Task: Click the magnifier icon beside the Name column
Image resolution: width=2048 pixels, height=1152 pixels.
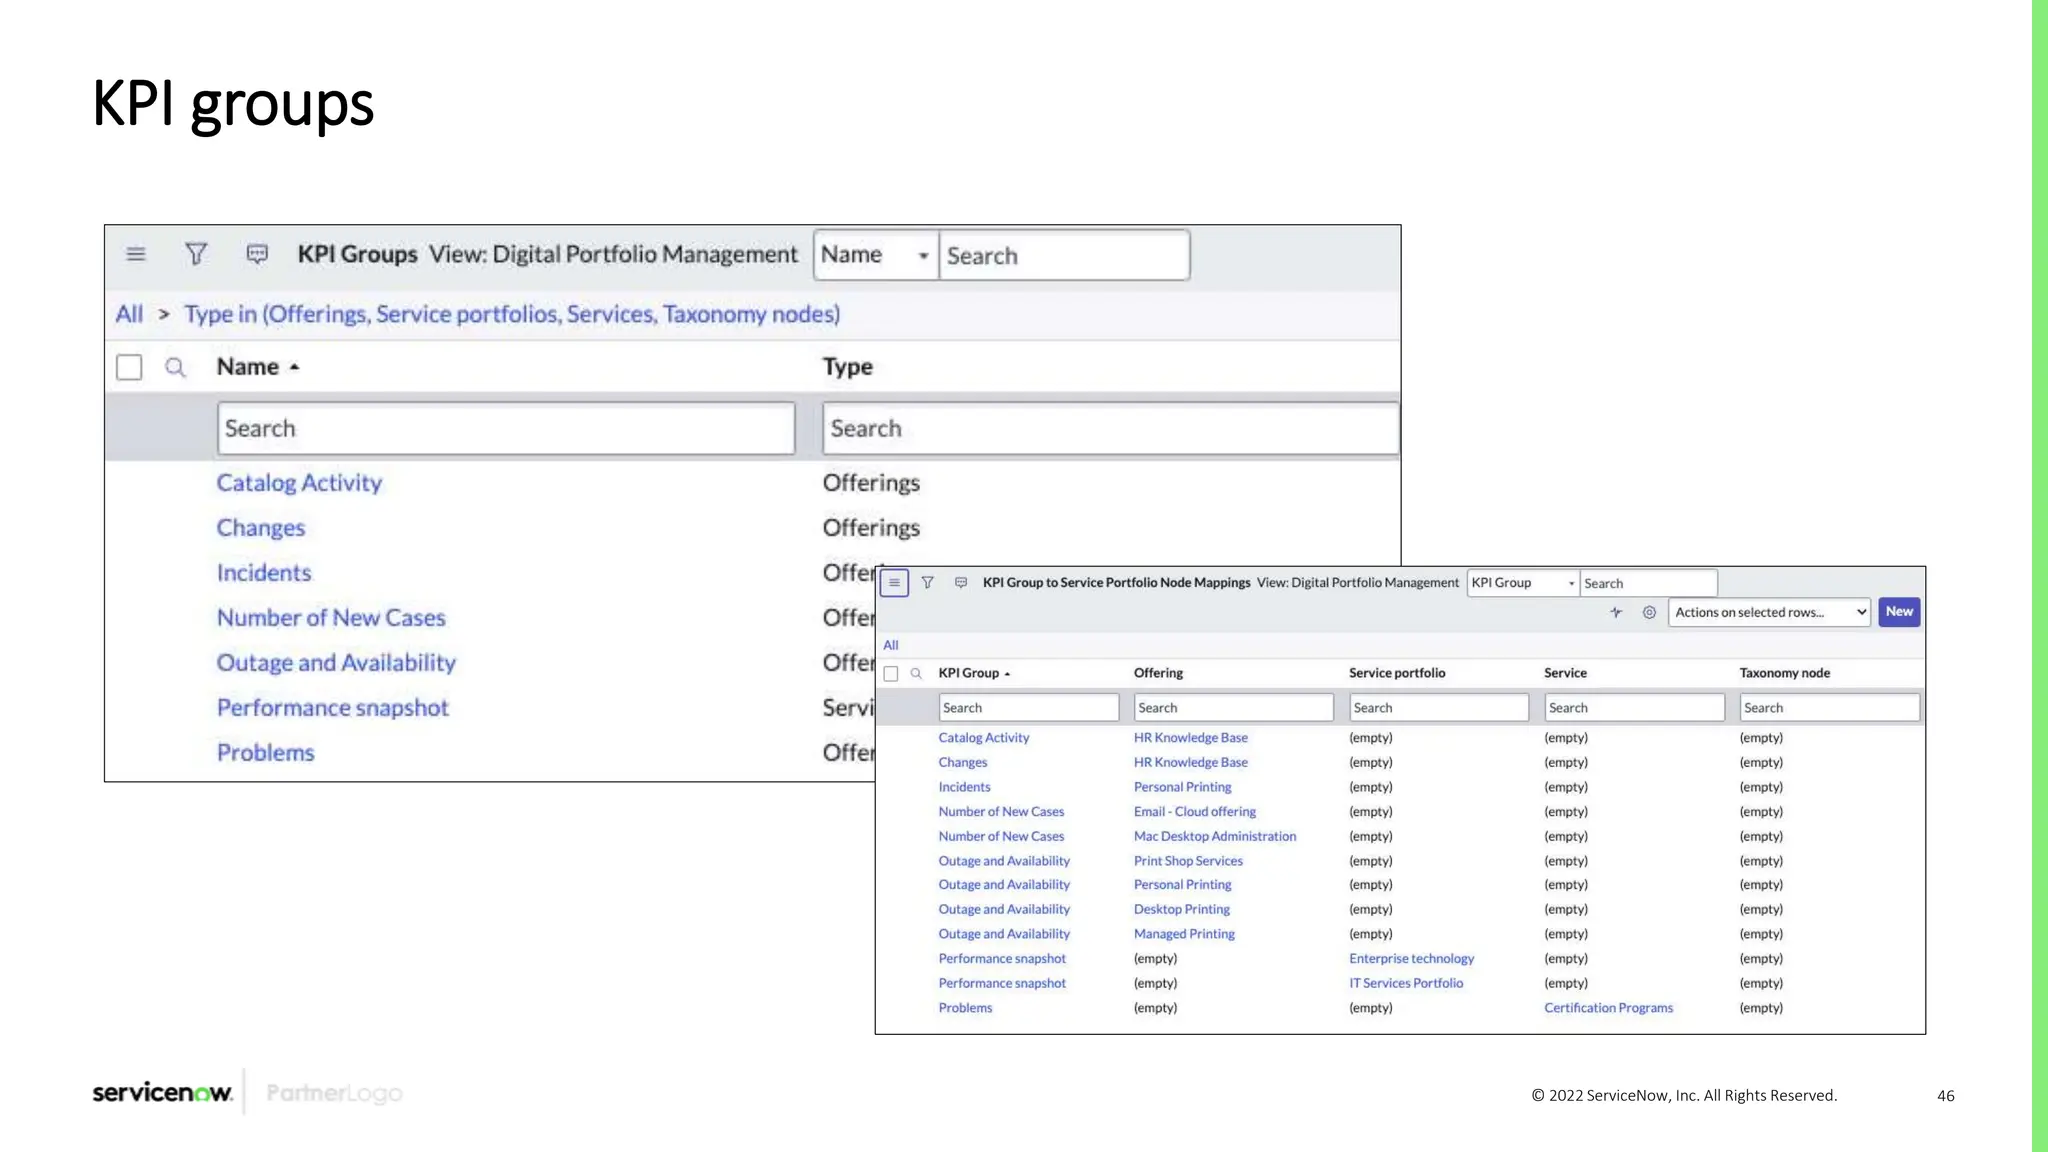Action: click(x=175, y=367)
